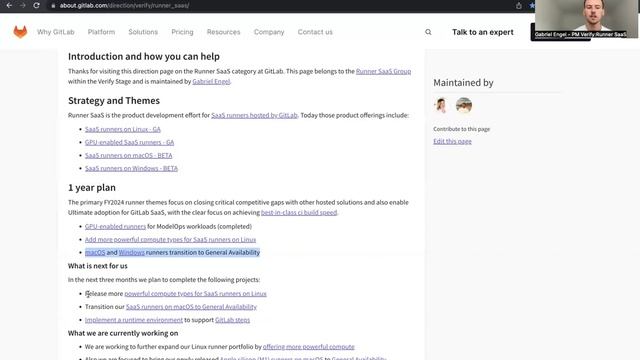Open SaaS runners on Linux - GA link
Image resolution: width=640 pixels, height=360 pixels.
coord(122,129)
